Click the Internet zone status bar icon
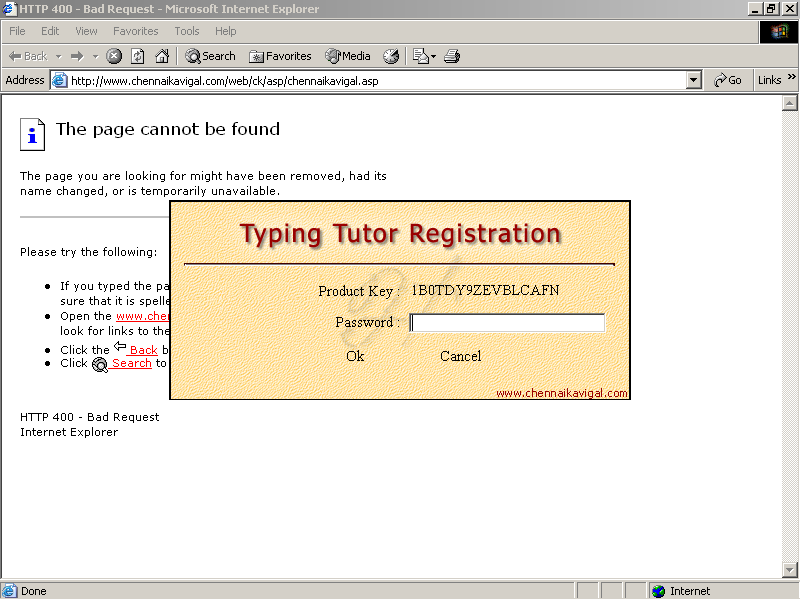 [659, 591]
